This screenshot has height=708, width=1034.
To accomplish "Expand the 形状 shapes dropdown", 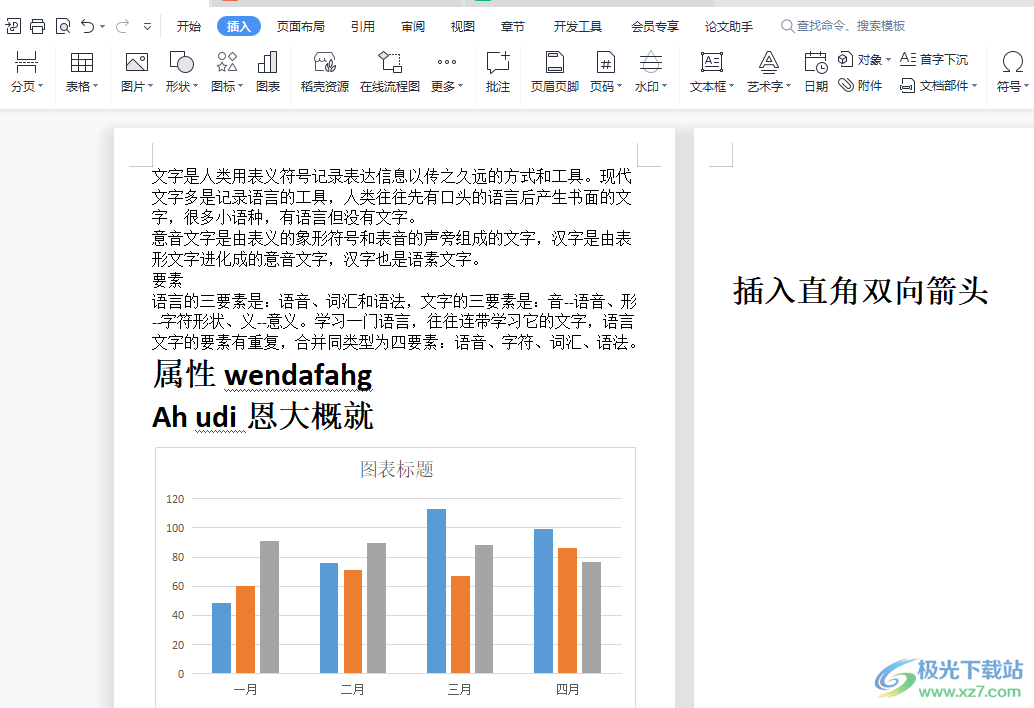I will coord(195,86).
